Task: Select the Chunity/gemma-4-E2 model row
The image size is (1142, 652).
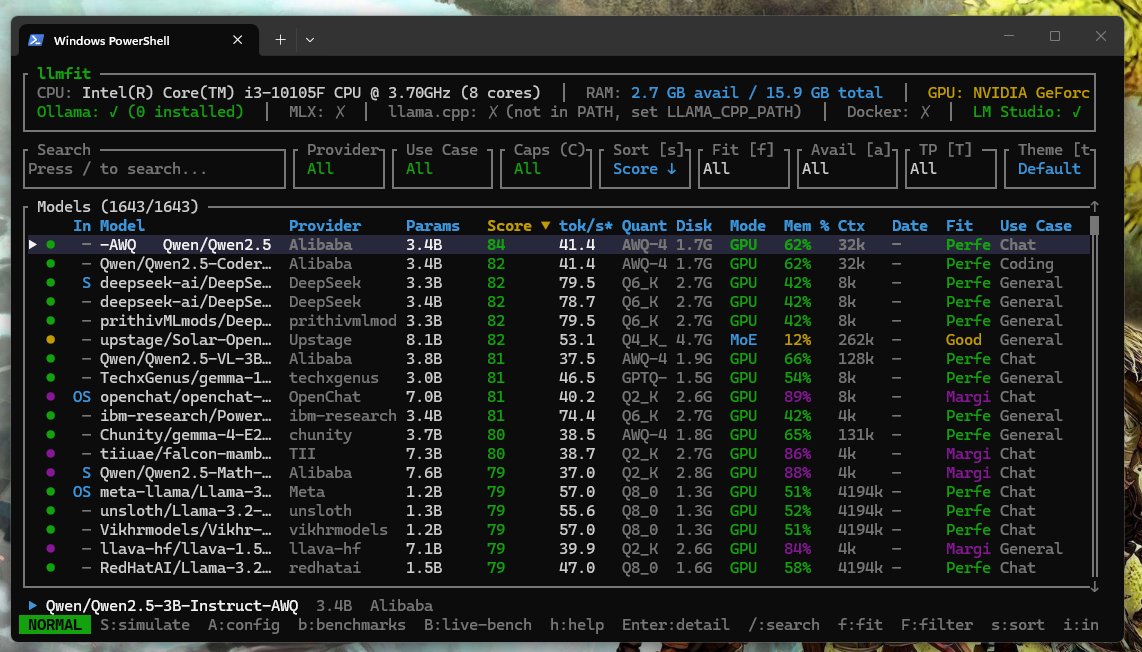Action: click(x=559, y=434)
